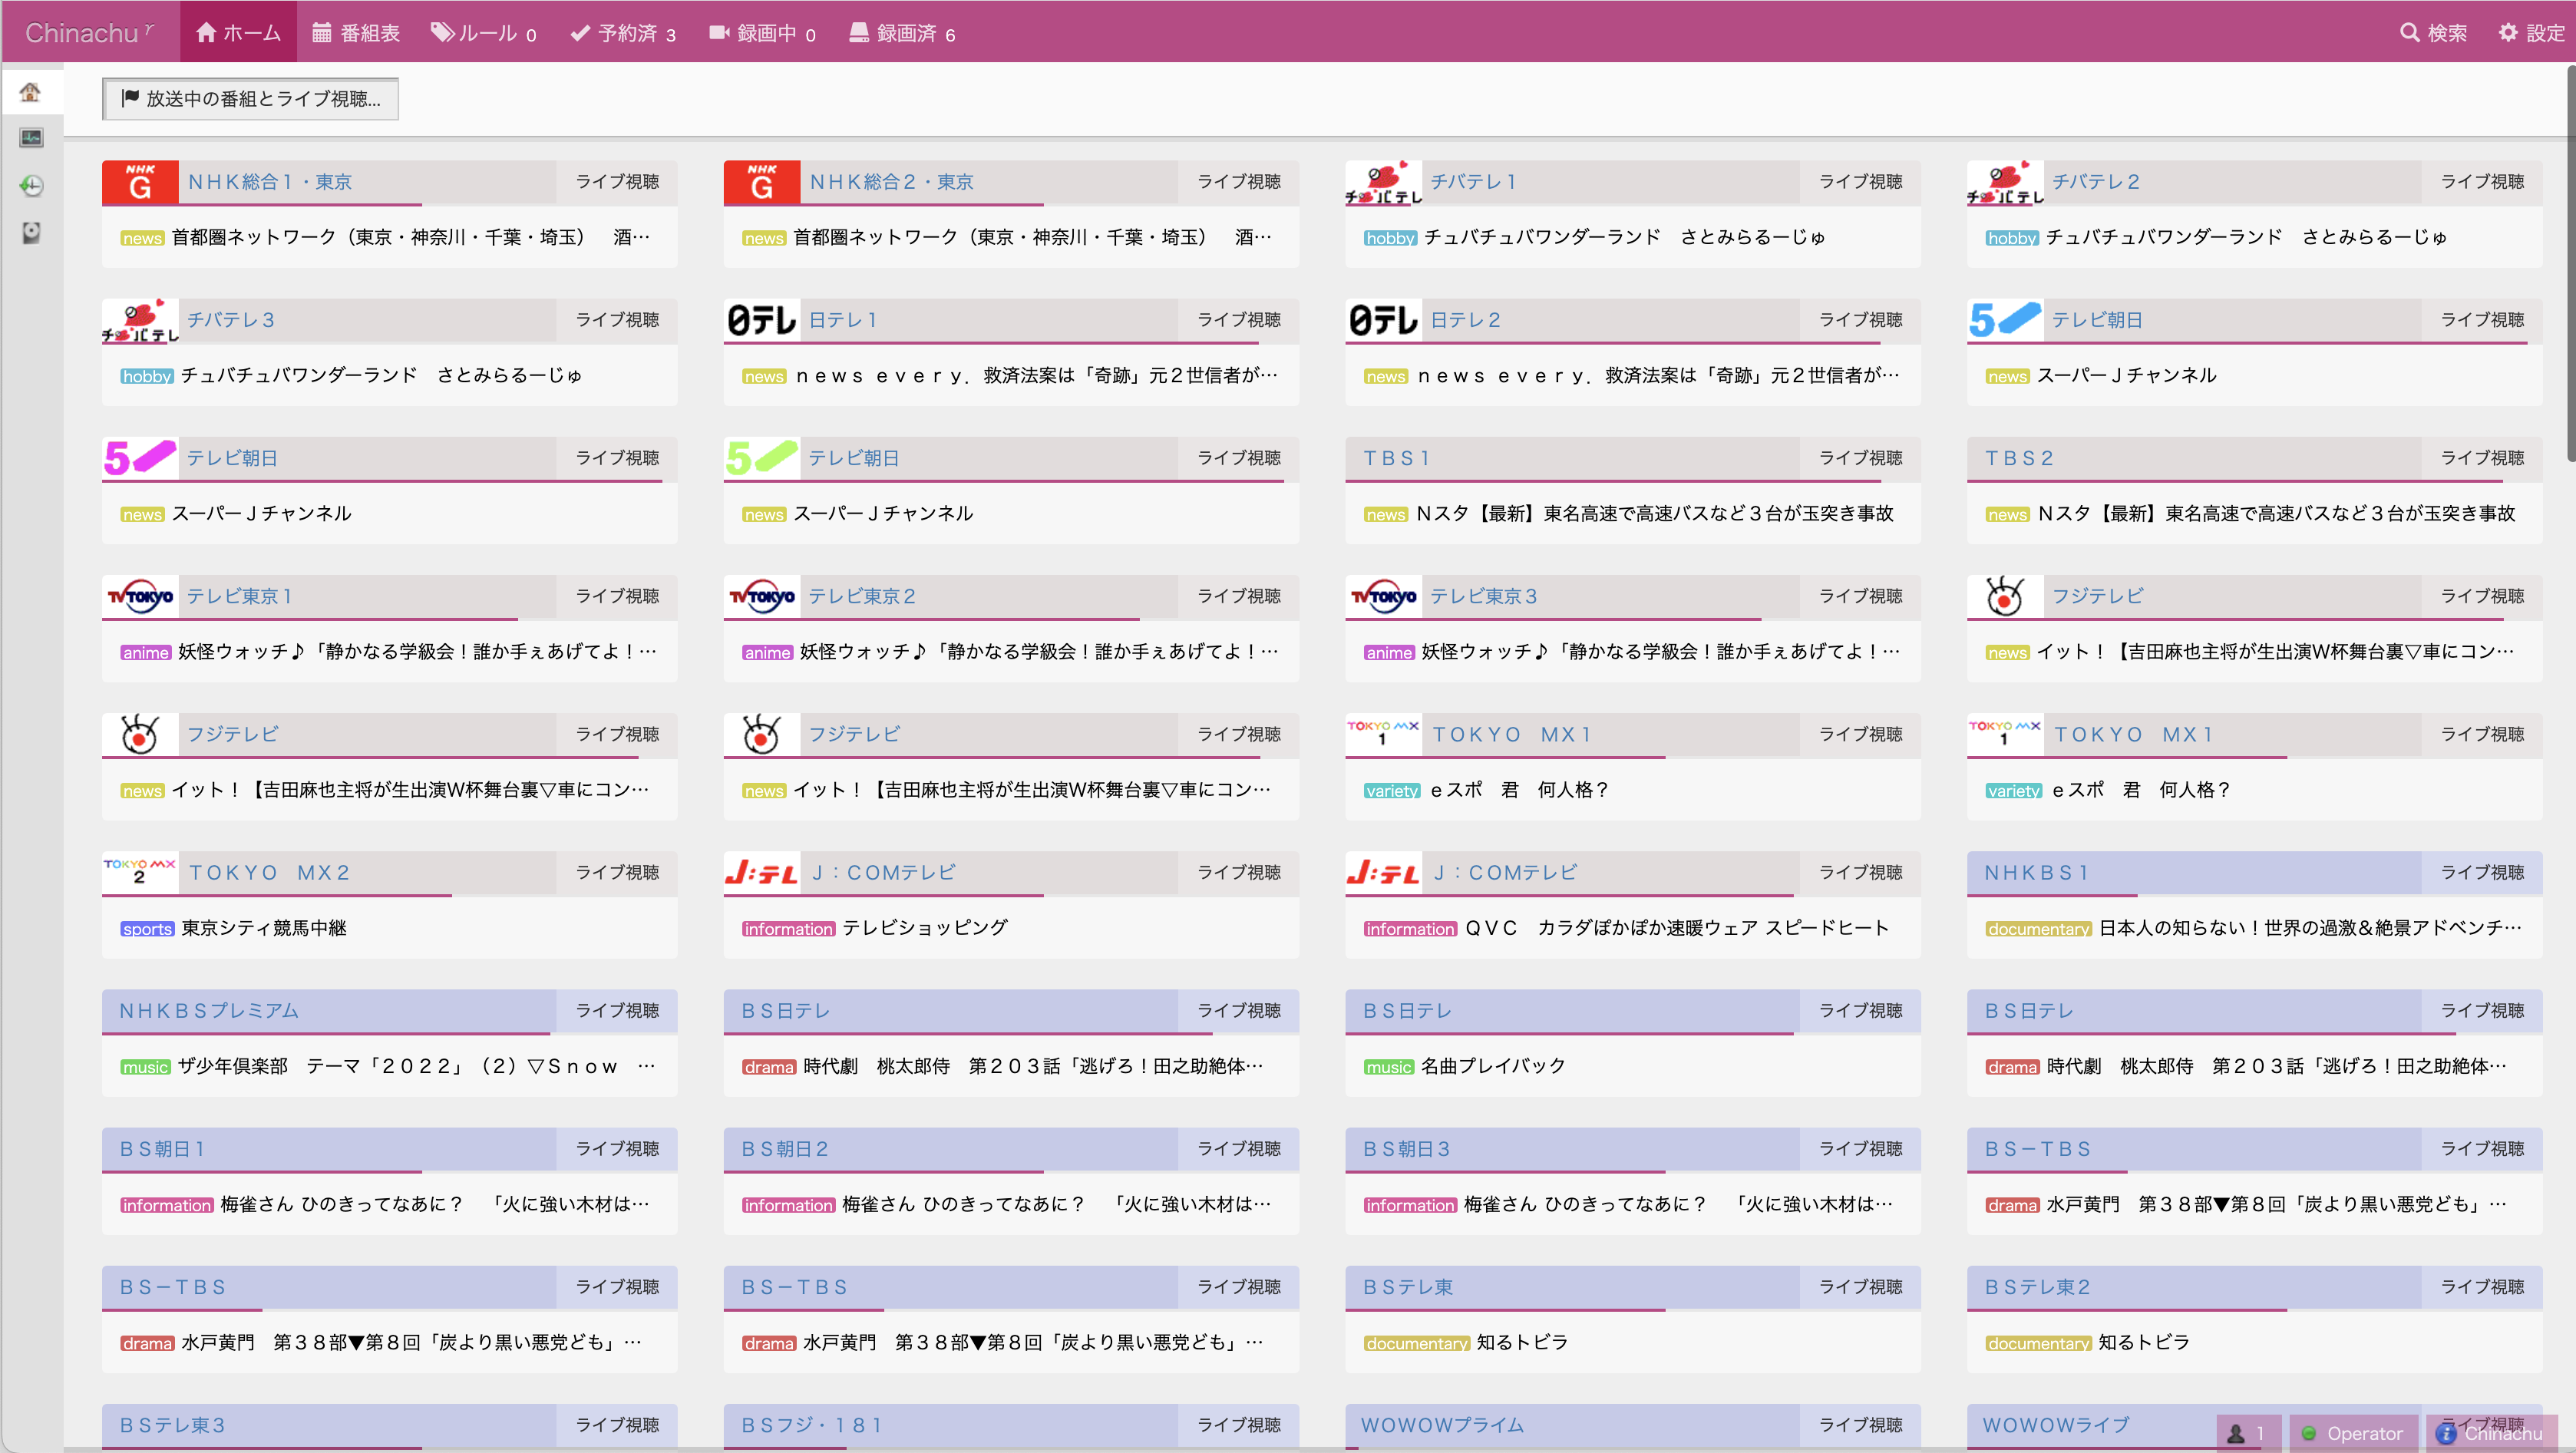The image size is (2576, 1453).
Task: Click the NHK総合1・東京 channel logo
Action: click(140, 182)
